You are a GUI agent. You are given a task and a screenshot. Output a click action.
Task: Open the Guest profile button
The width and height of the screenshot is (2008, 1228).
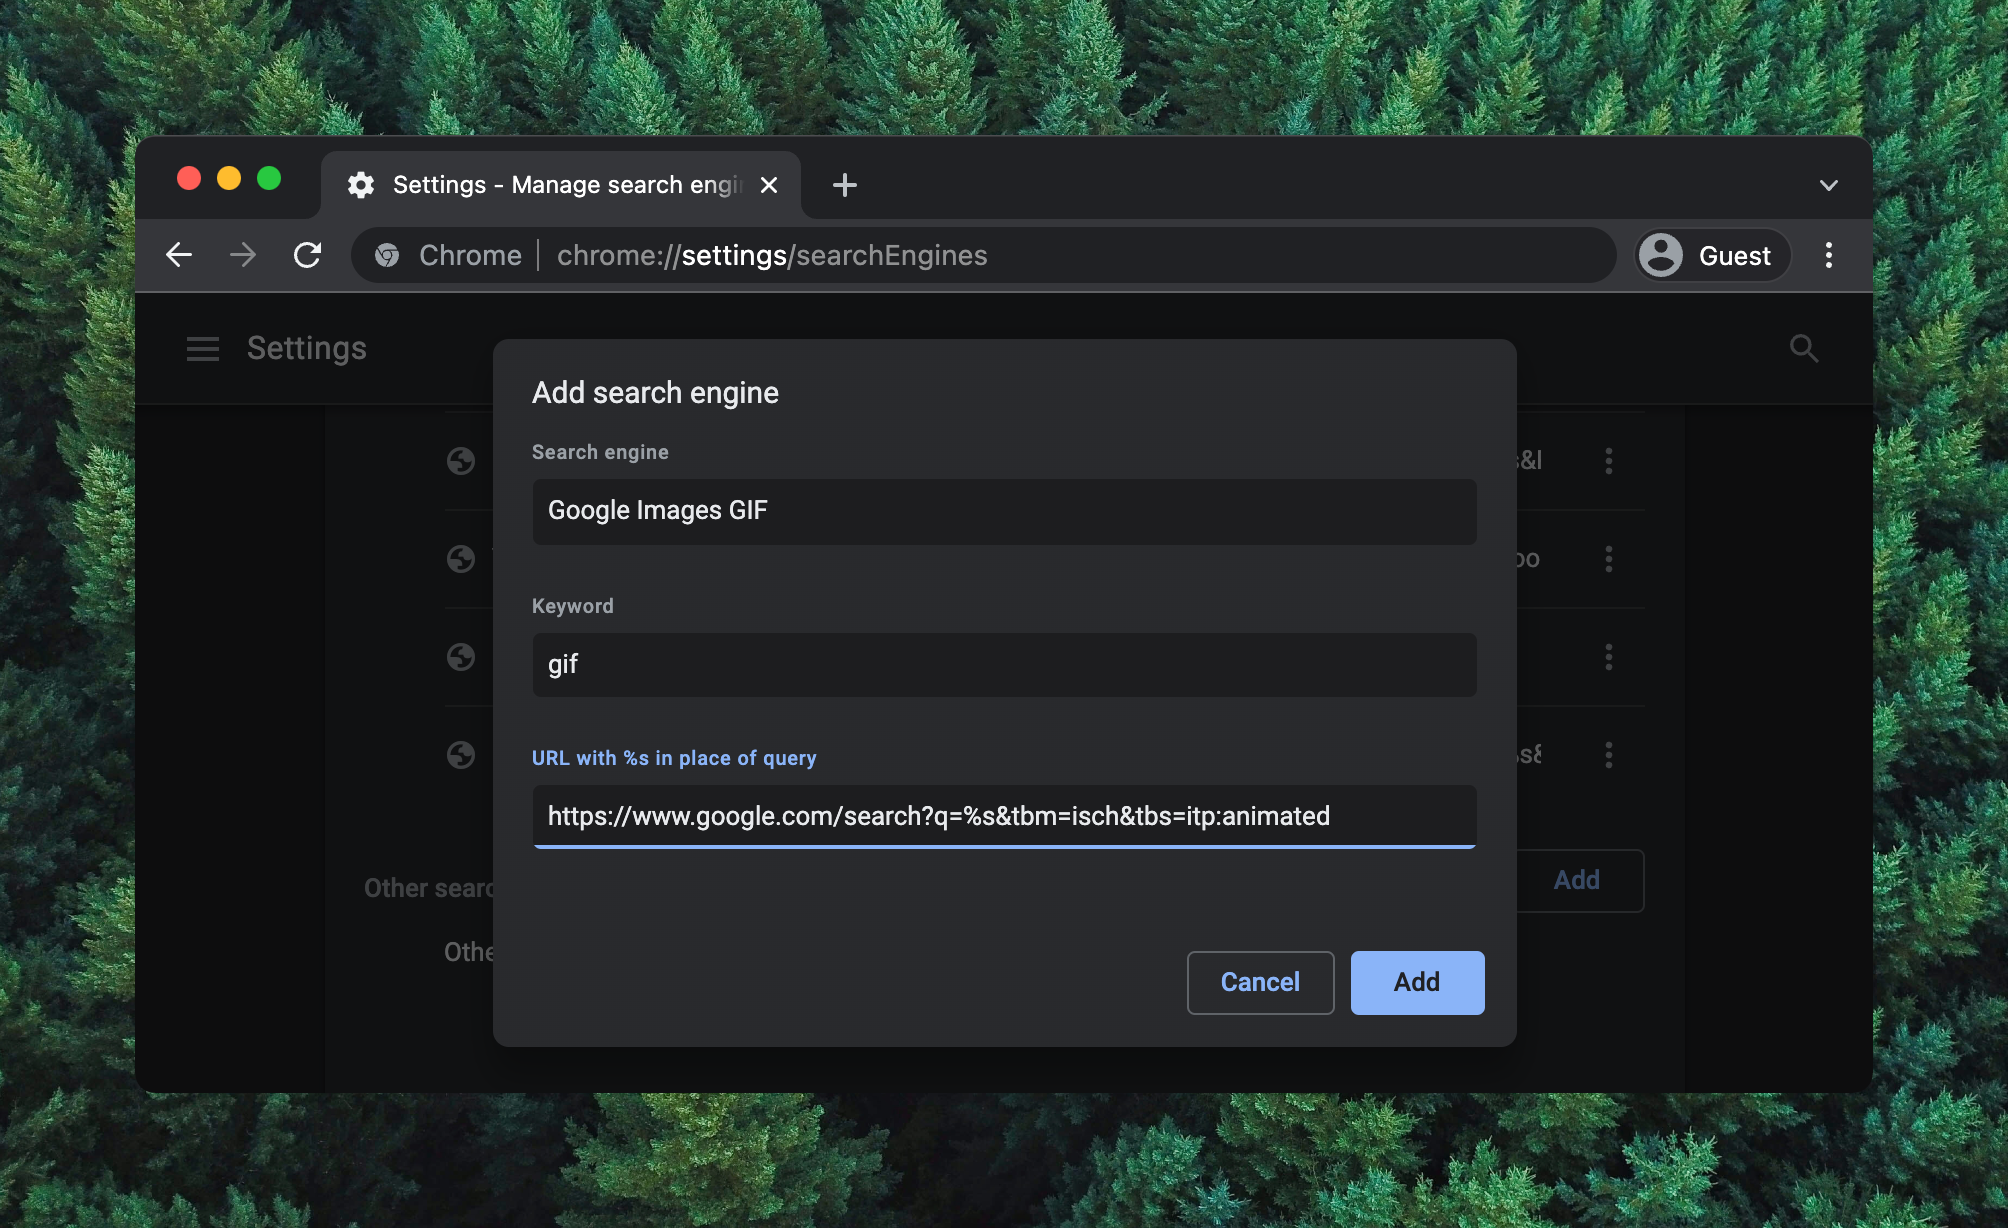tap(1712, 255)
